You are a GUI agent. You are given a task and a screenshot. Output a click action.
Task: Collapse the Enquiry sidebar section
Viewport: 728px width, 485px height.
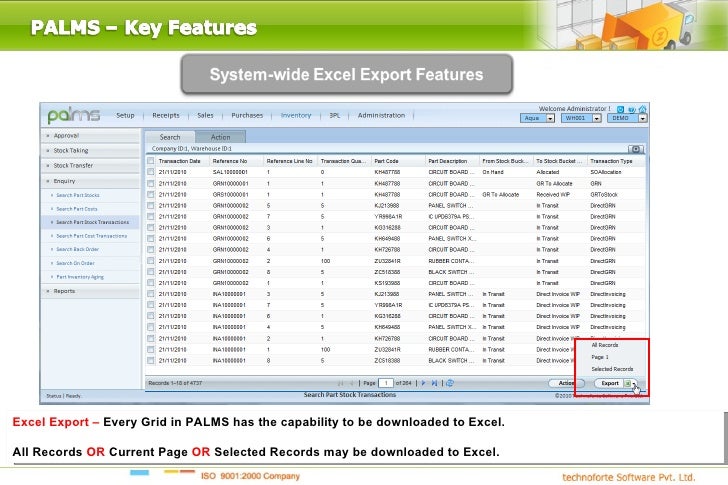[91, 181]
